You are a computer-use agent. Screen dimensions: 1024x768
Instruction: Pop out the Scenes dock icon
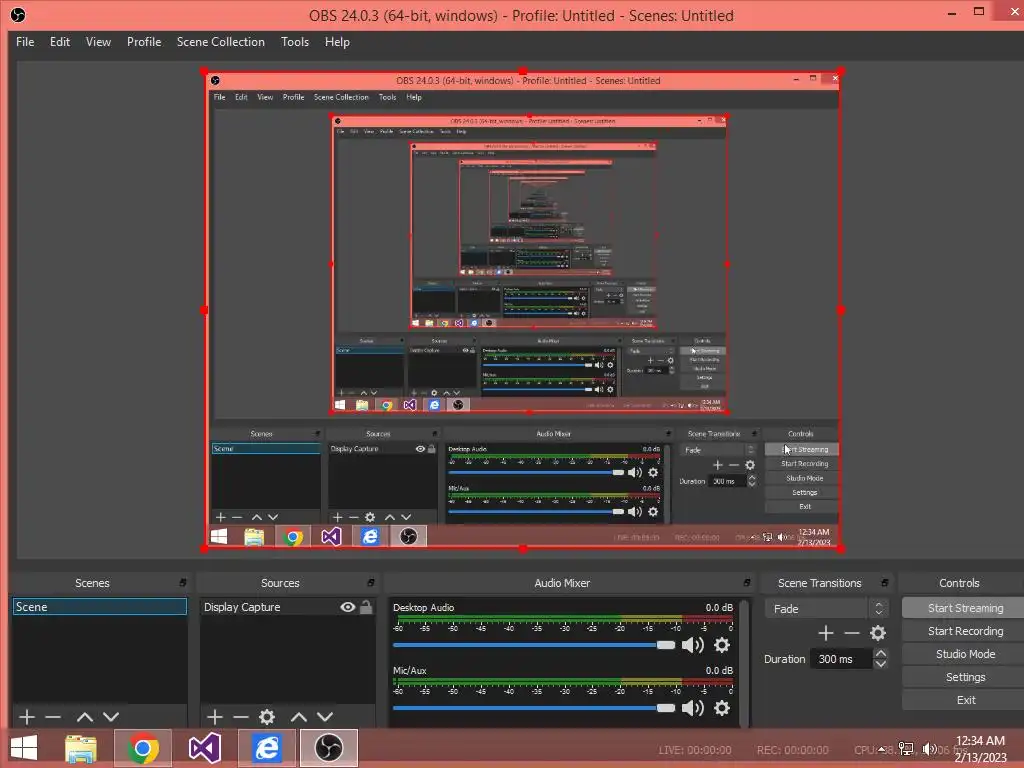[183, 583]
